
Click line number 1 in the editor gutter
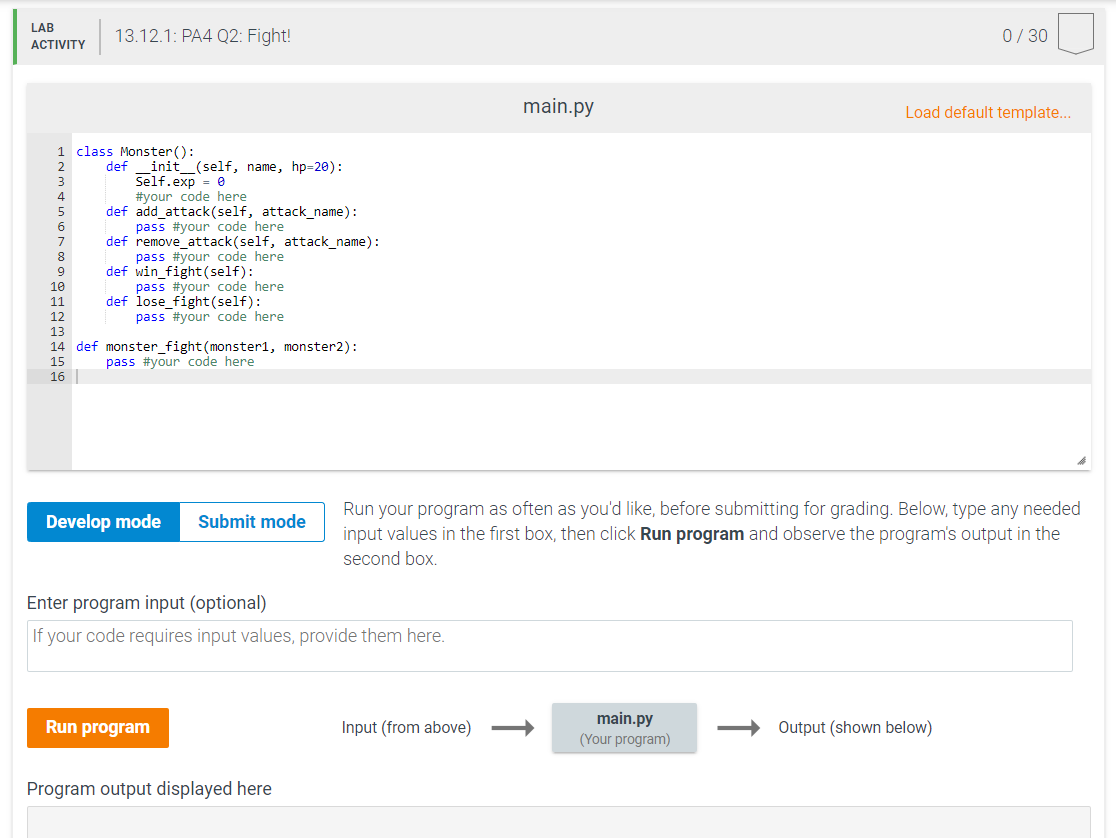click(60, 151)
